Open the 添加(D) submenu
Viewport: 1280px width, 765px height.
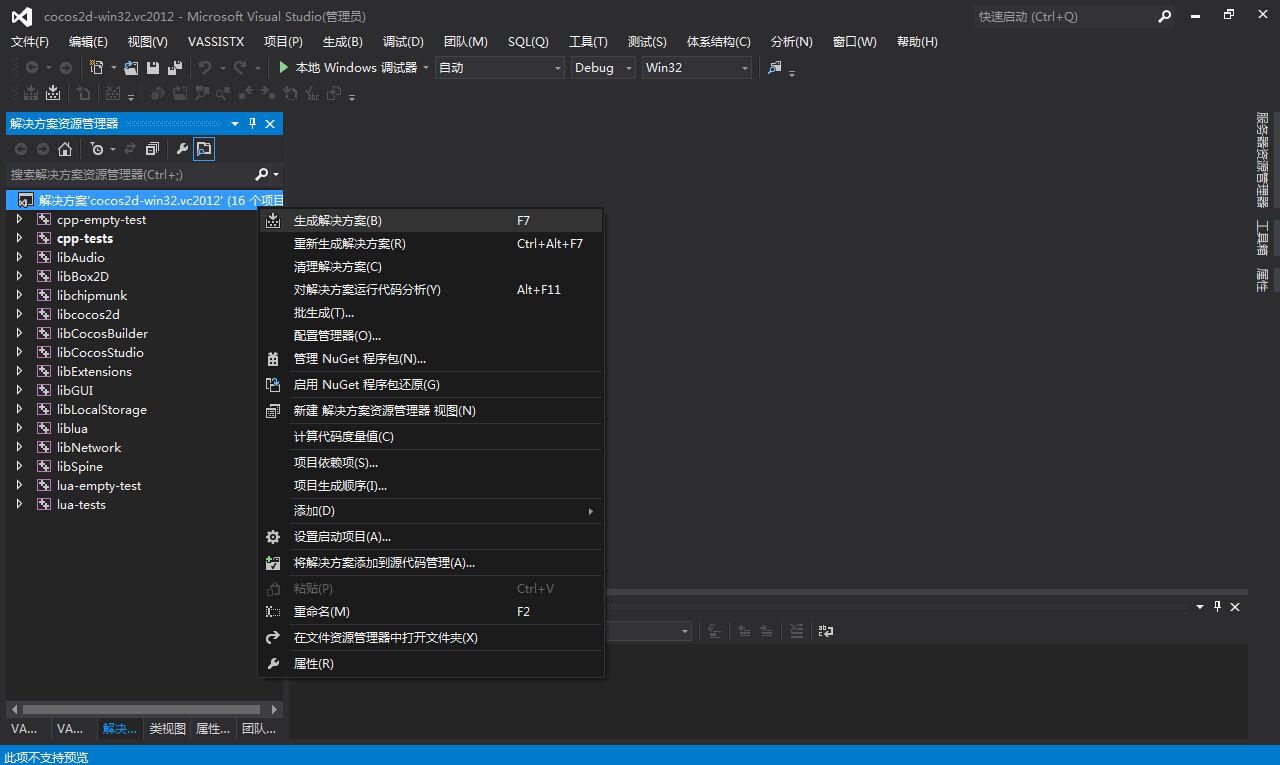coord(431,511)
